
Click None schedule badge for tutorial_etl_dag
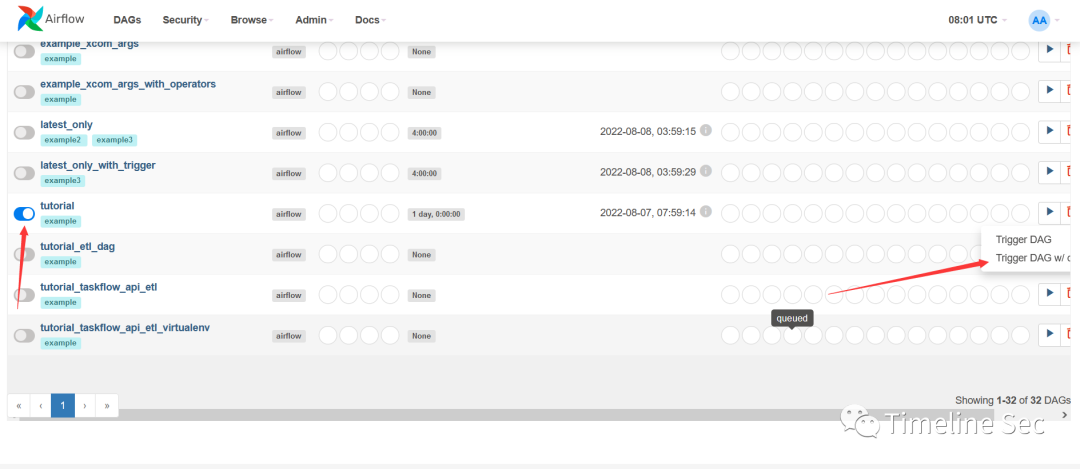tap(421, 255)
